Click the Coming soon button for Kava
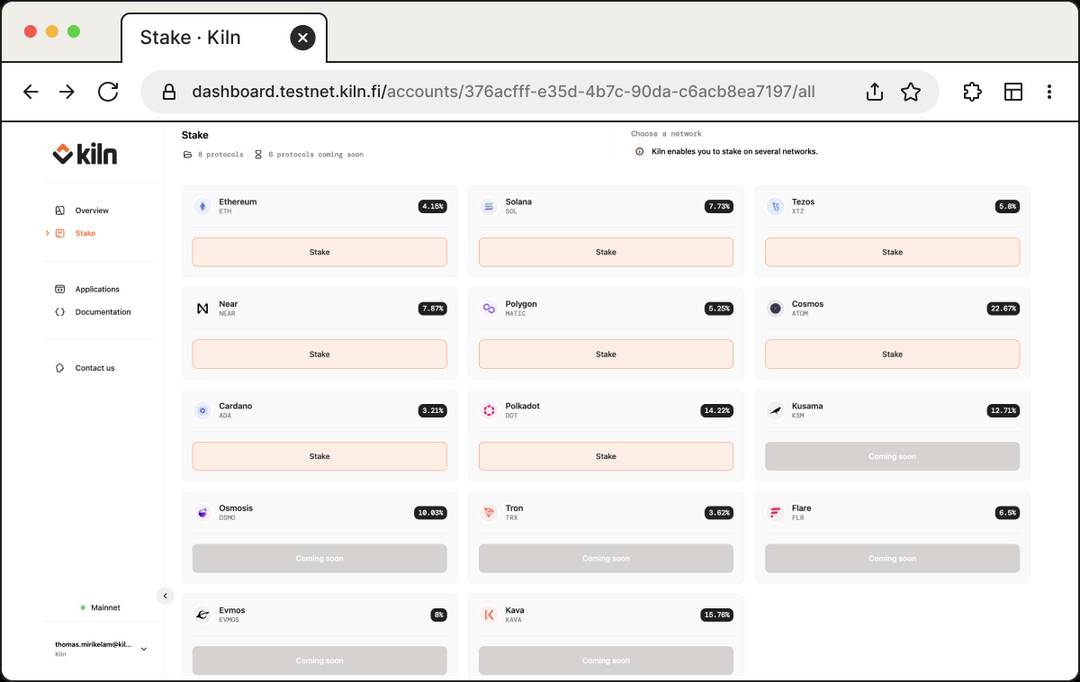Screen dimensions: 1080x682 tap(606, 660)
